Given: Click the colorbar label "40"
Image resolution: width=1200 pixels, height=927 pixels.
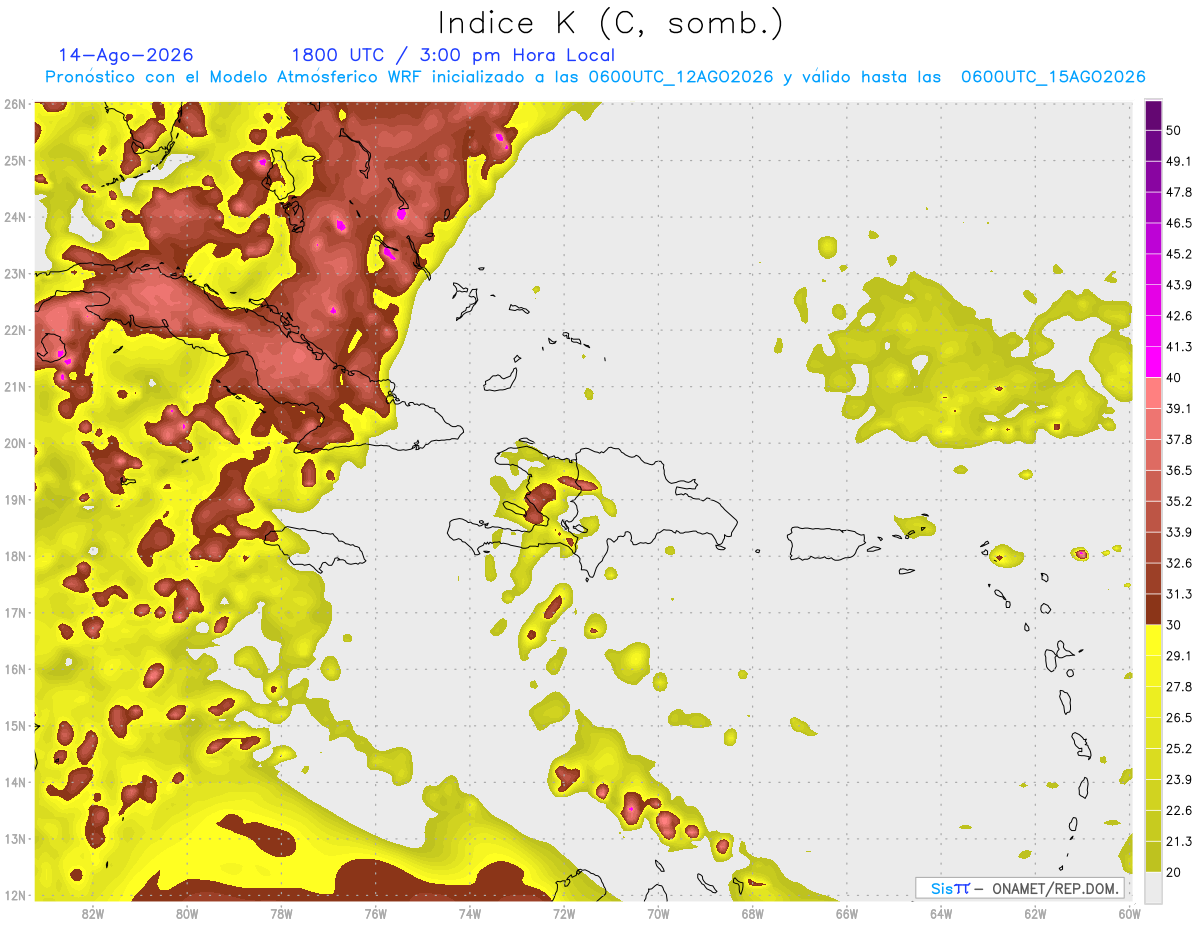Looking at the screenshot, I should point(1174,377).
